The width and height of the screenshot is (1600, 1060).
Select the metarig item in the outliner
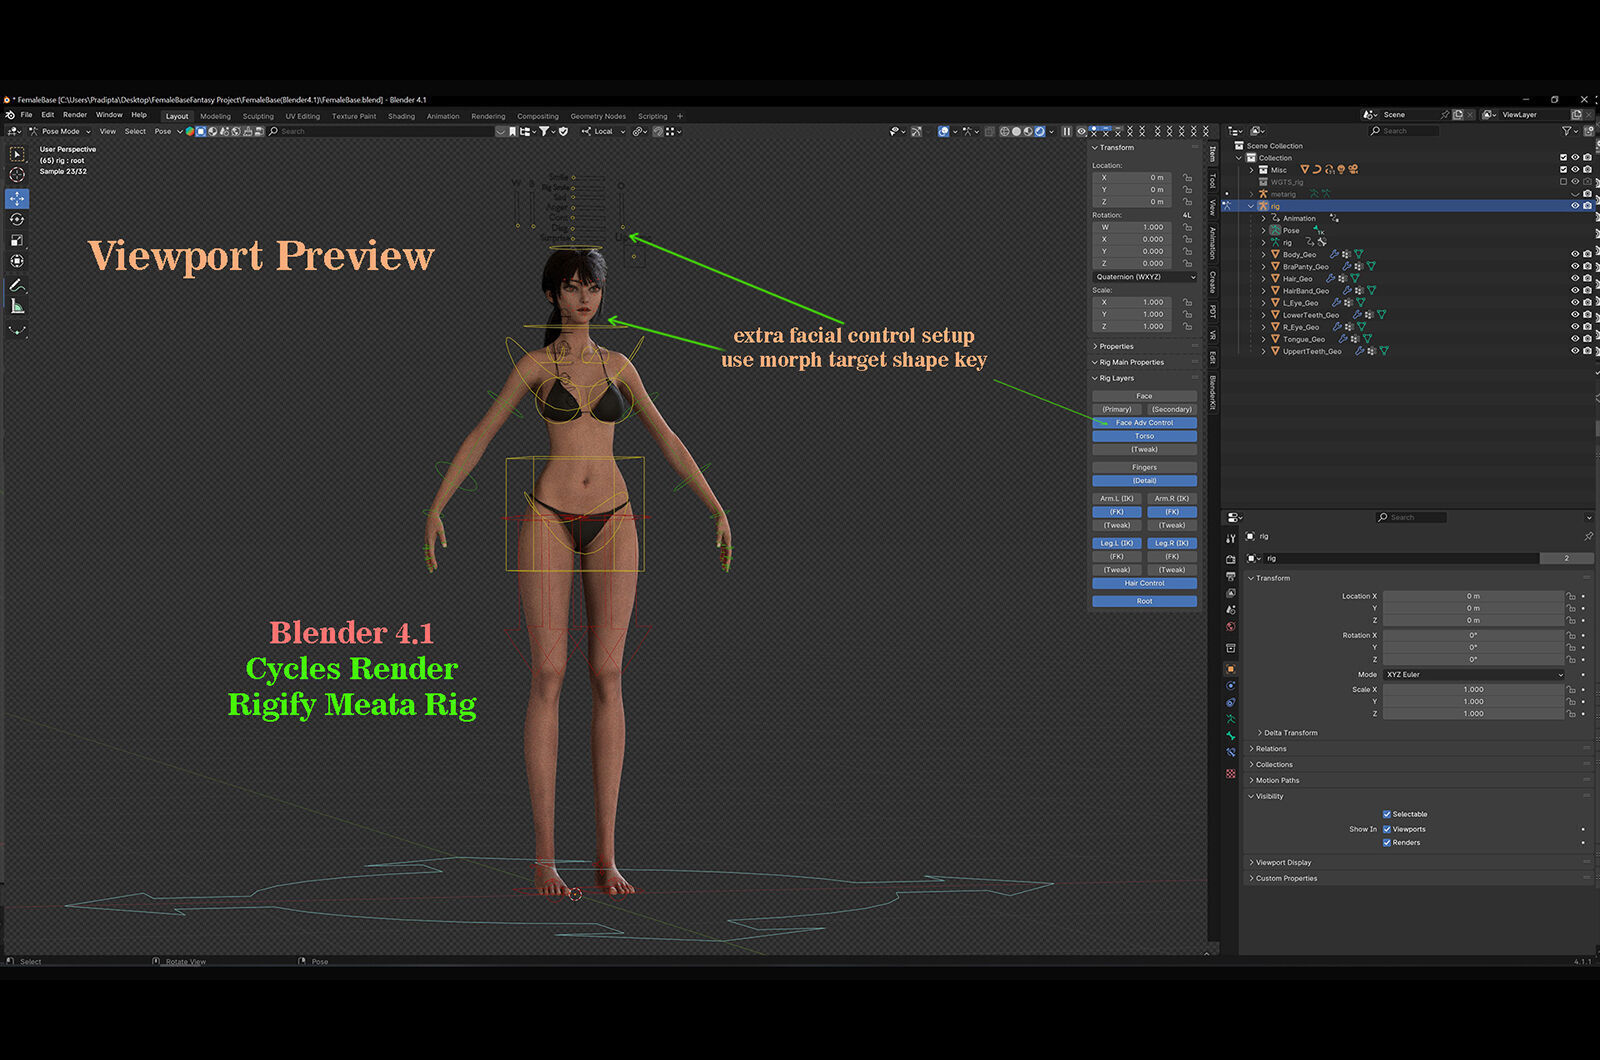tap(1283, 194)
